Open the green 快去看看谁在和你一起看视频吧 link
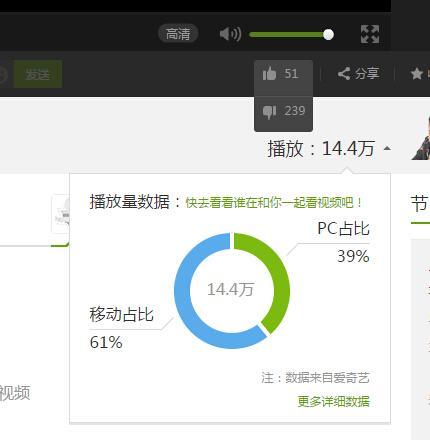Image resolution: width=430 pixels, height=440 pixels. tap(273, 202)
